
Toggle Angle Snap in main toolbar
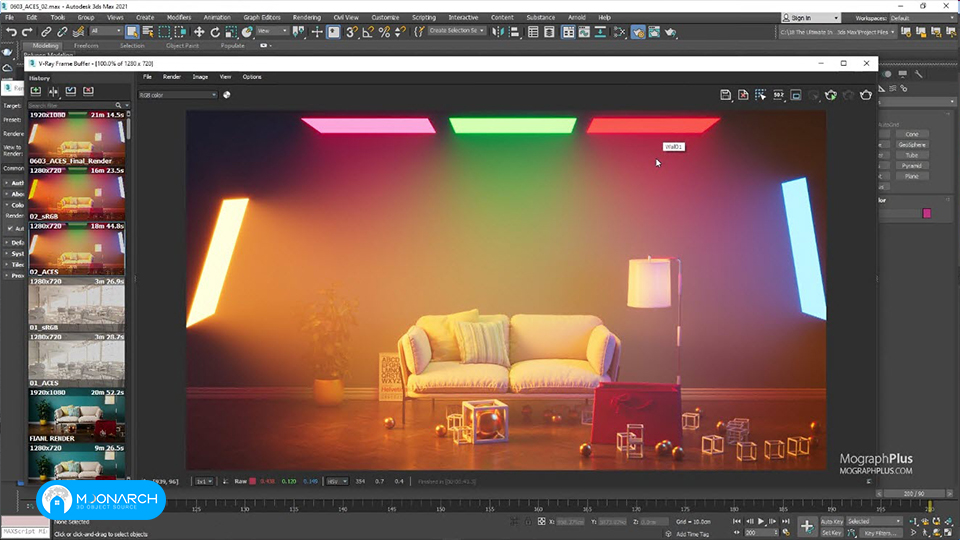[x=368, y=32]
